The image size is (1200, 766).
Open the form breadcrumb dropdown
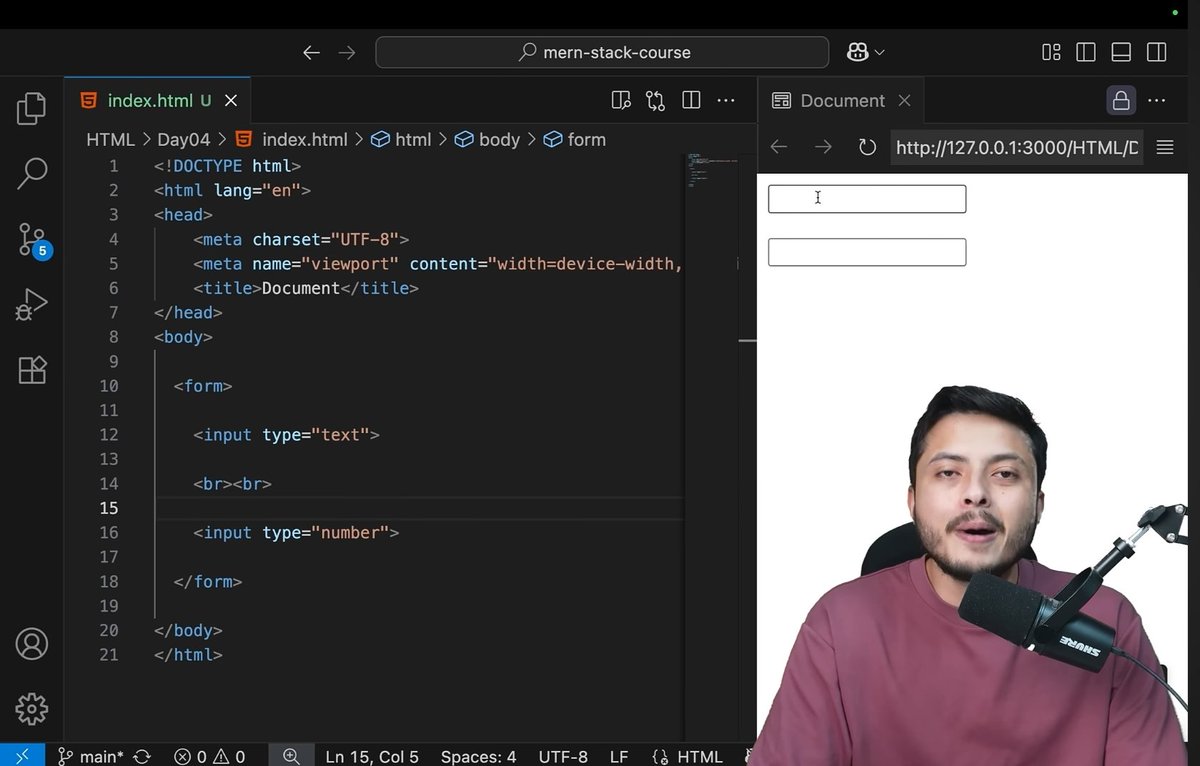[575, 140]
